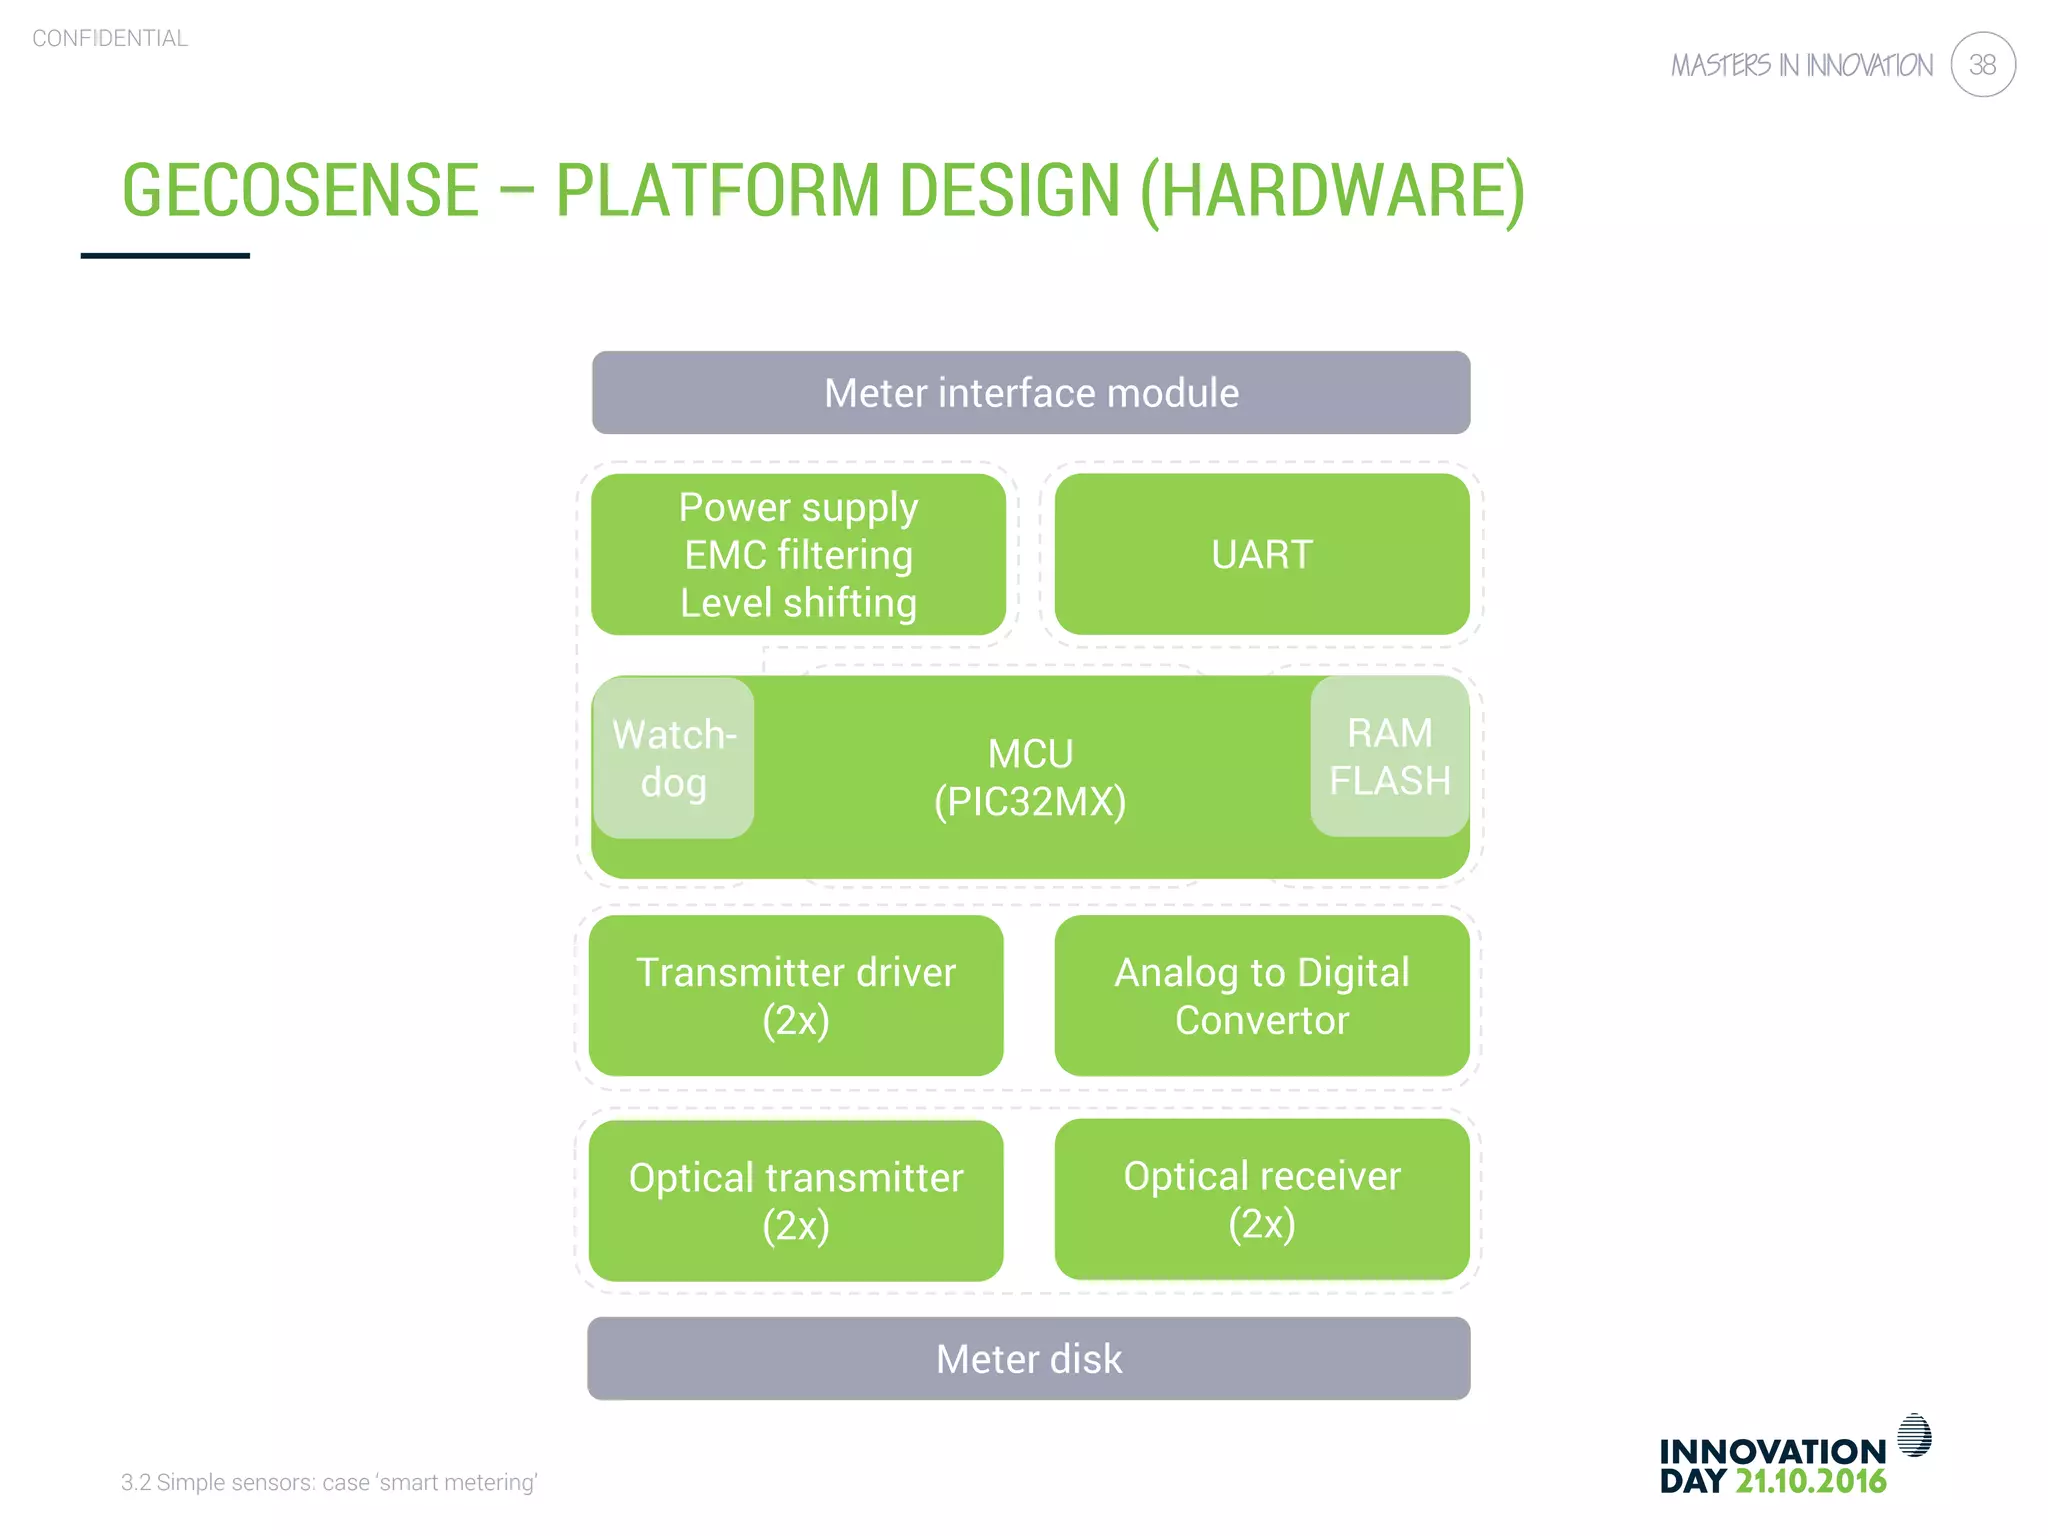Select the Optical receiver (2x) block
This screenshot has width=2048, height=1536.
point(1261,1199)
